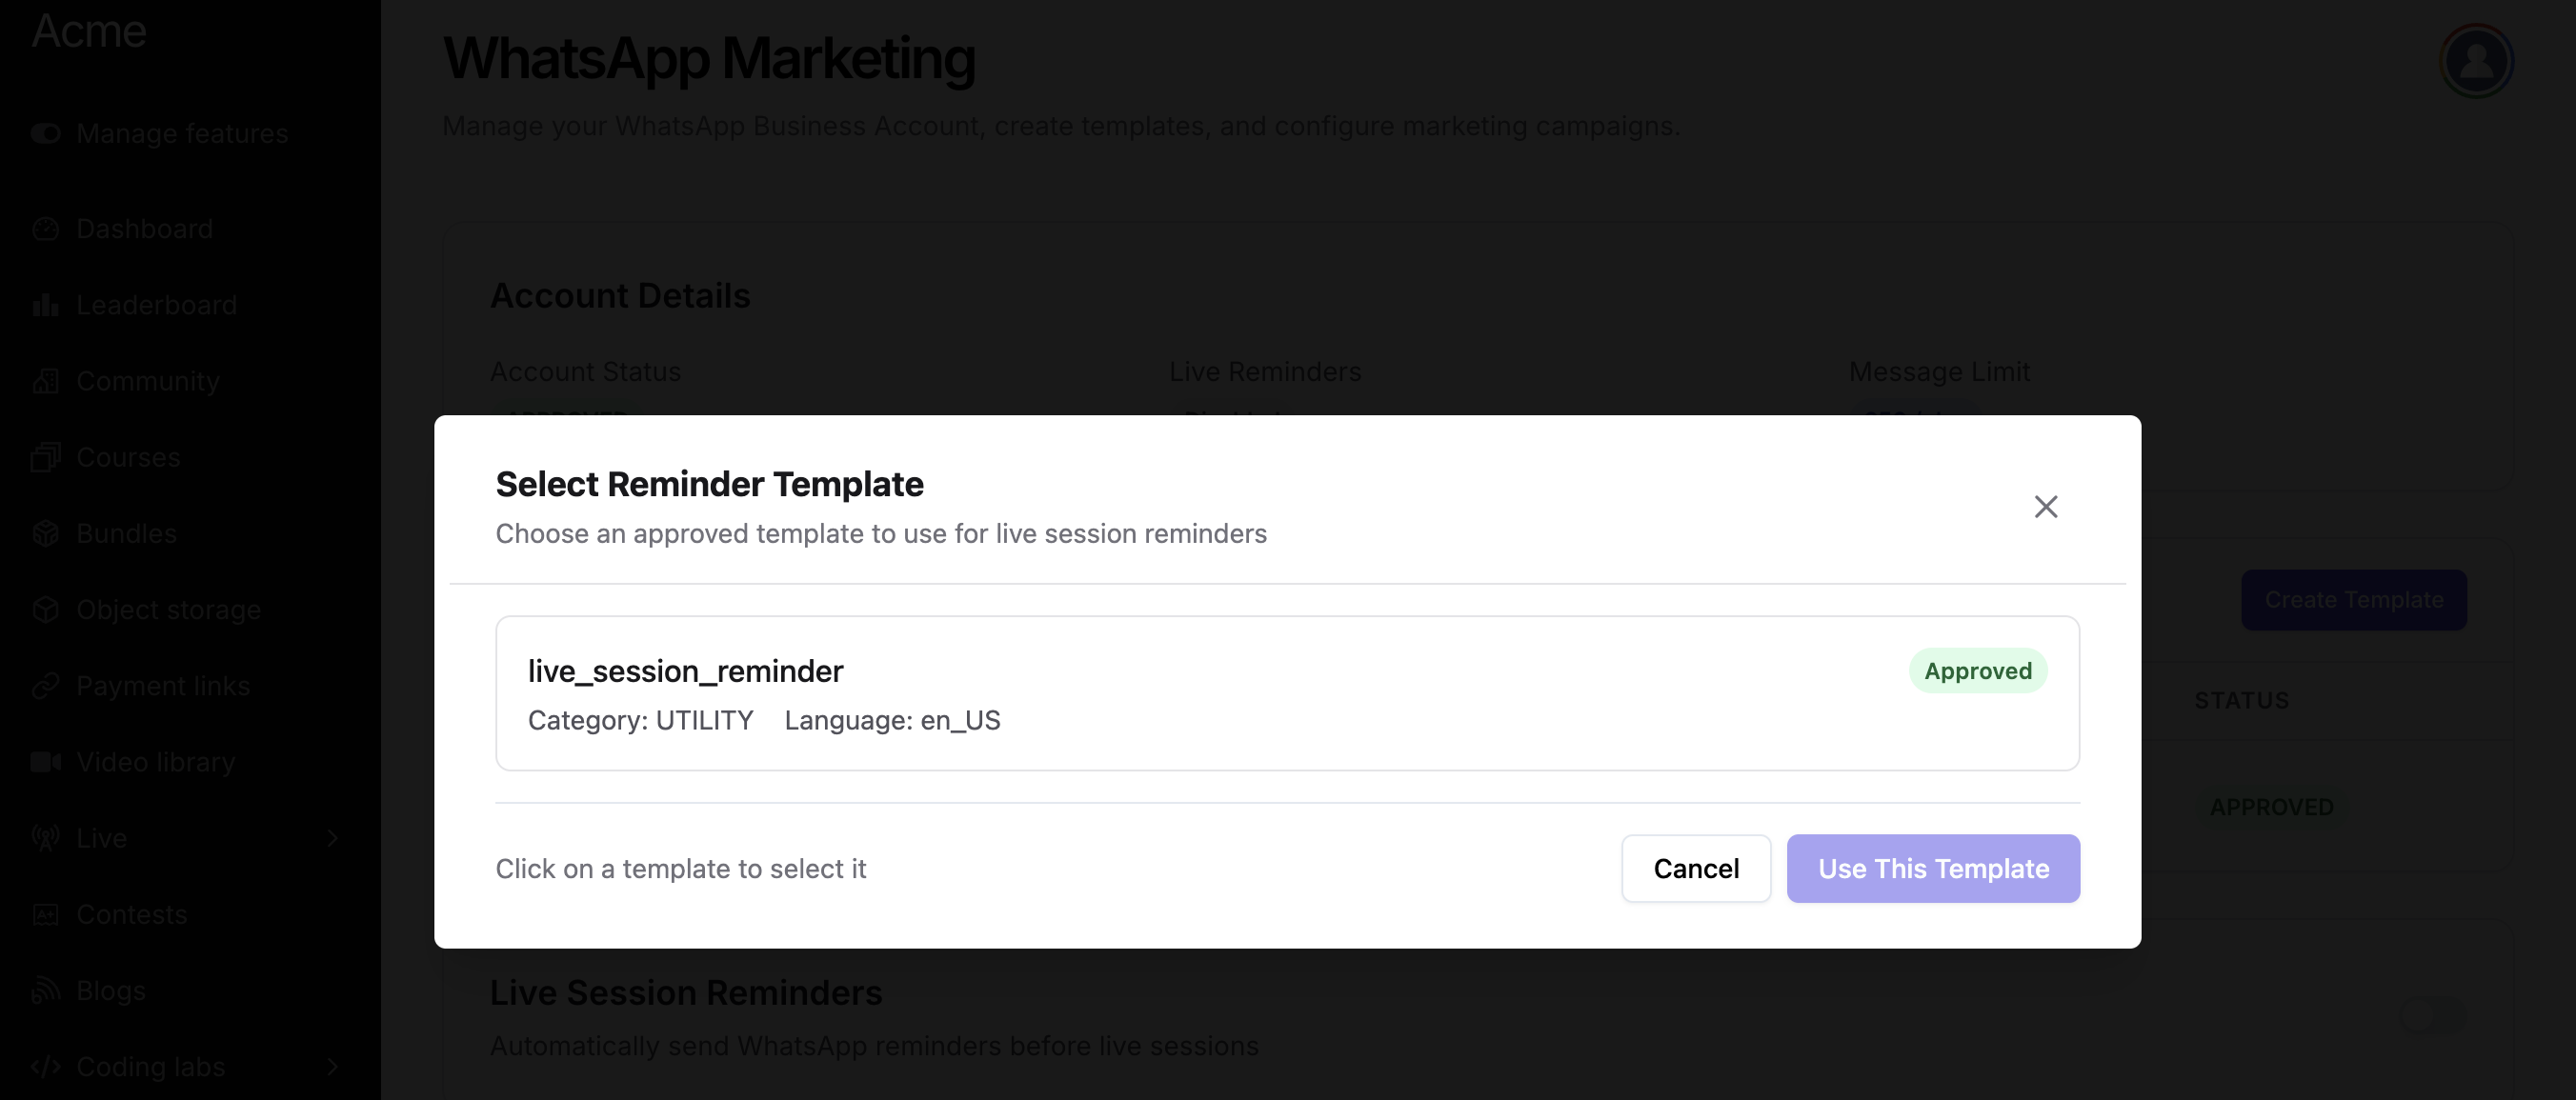Click the Use This Template button
Screen dimensions: 2576x1100
tap(1932, 868)
